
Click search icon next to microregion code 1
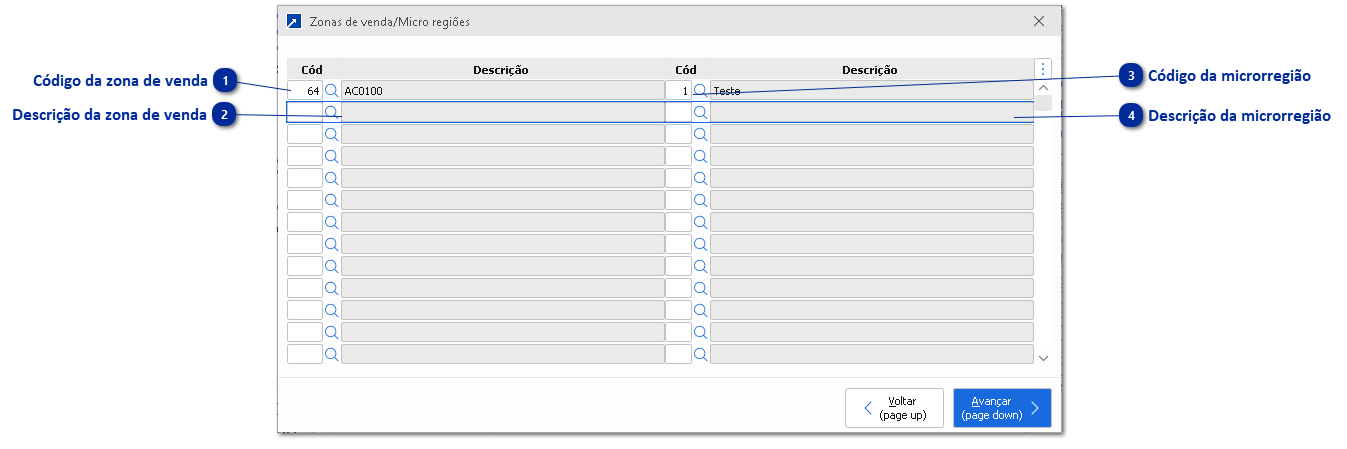coord(700,91)
